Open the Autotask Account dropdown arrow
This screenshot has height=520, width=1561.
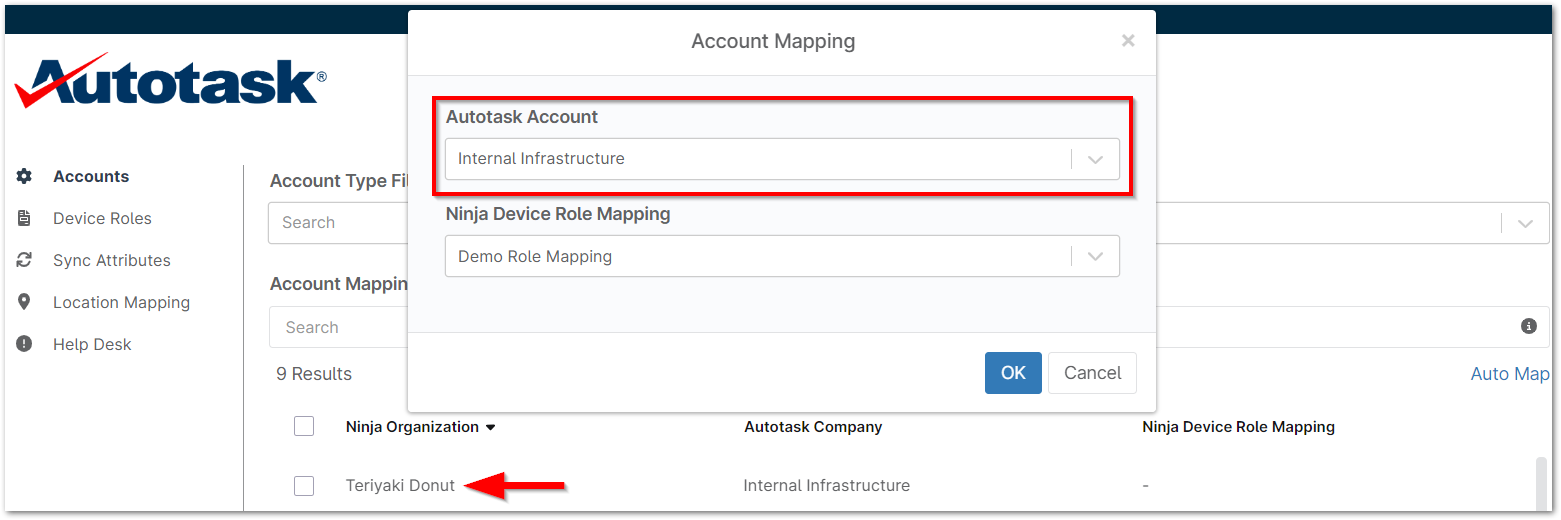coord(1096,159)
